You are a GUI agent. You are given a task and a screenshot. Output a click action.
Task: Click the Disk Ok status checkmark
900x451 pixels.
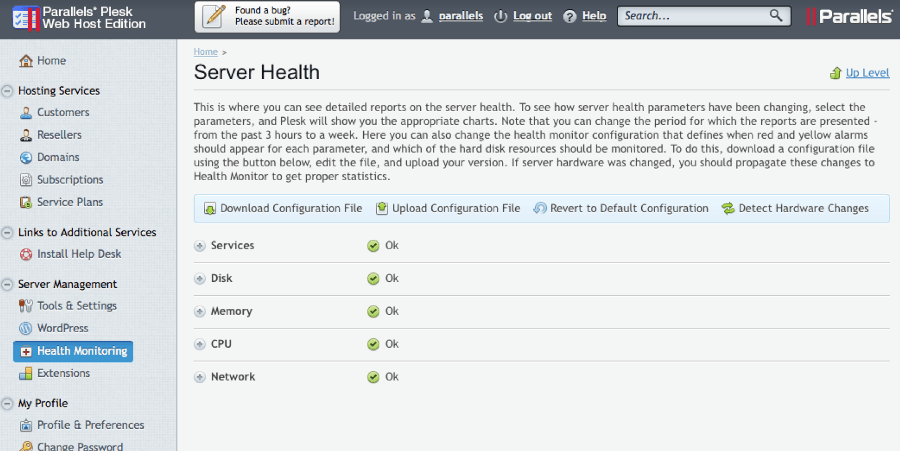[x=373, y=279]
